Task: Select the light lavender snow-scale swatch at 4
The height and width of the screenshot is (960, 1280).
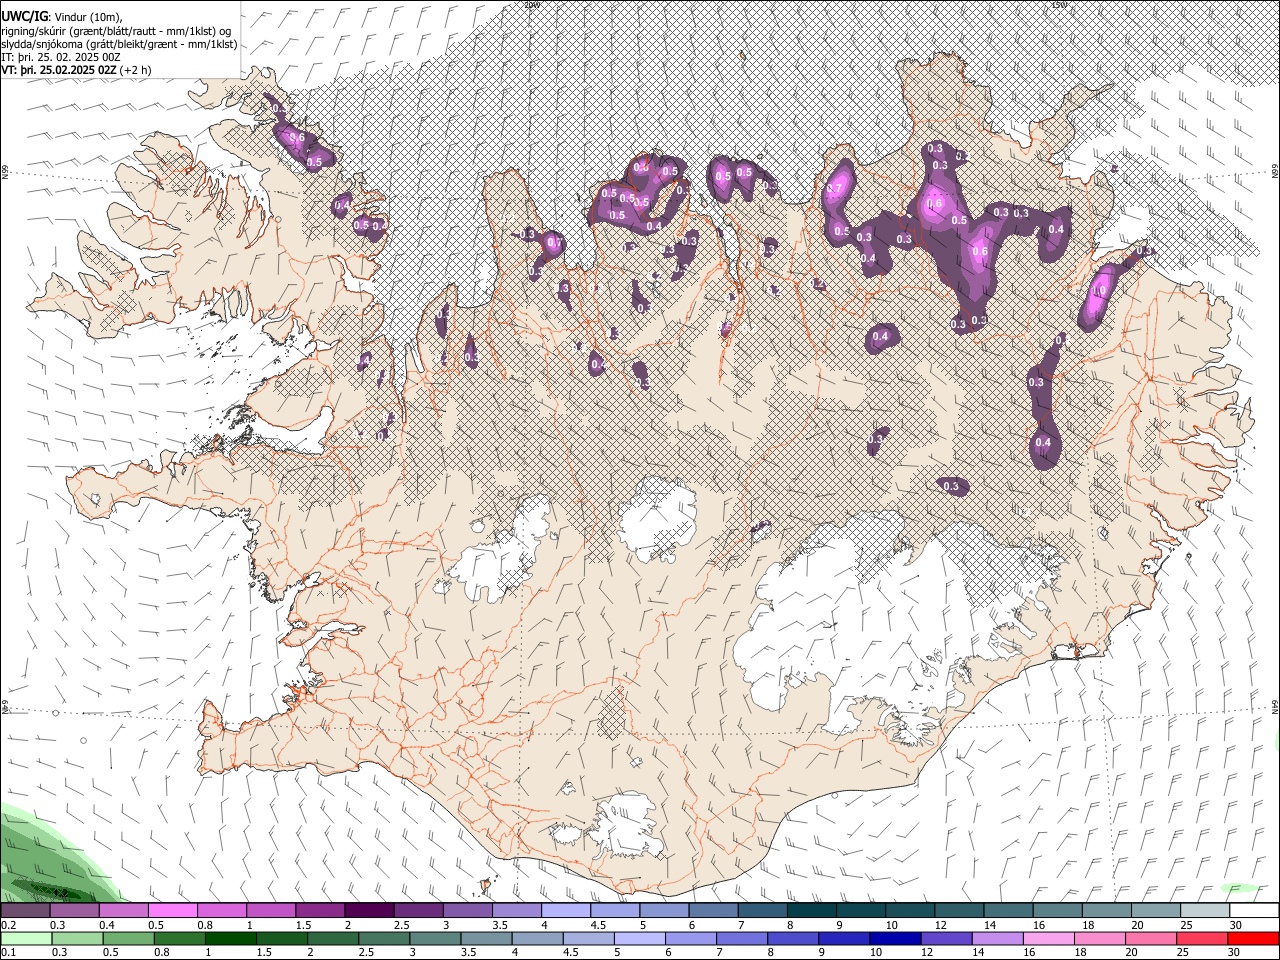Action: [564, 911]
